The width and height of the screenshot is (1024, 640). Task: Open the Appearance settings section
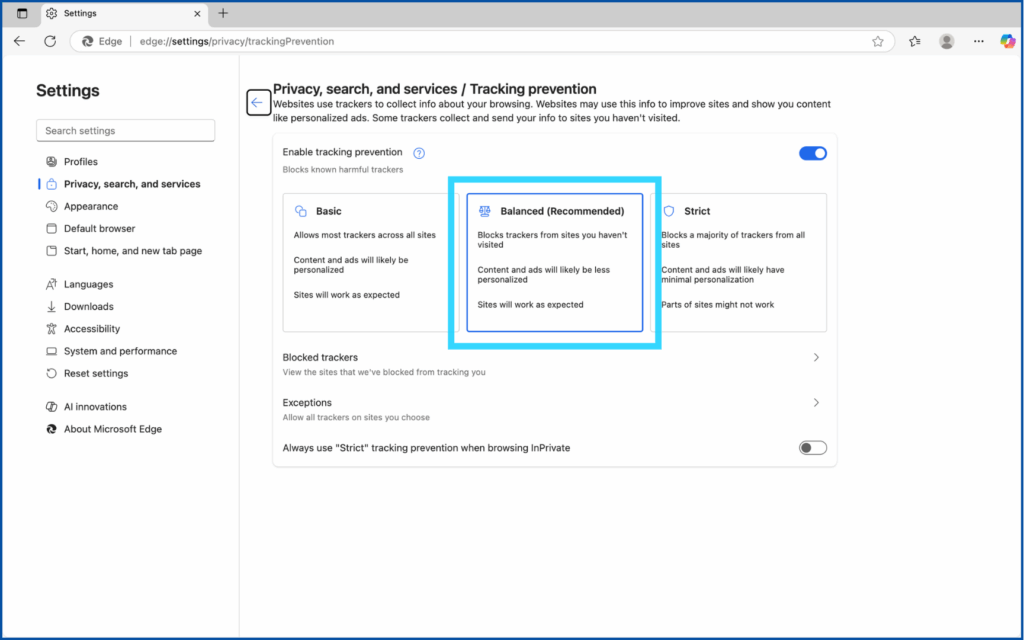[91, 206]
